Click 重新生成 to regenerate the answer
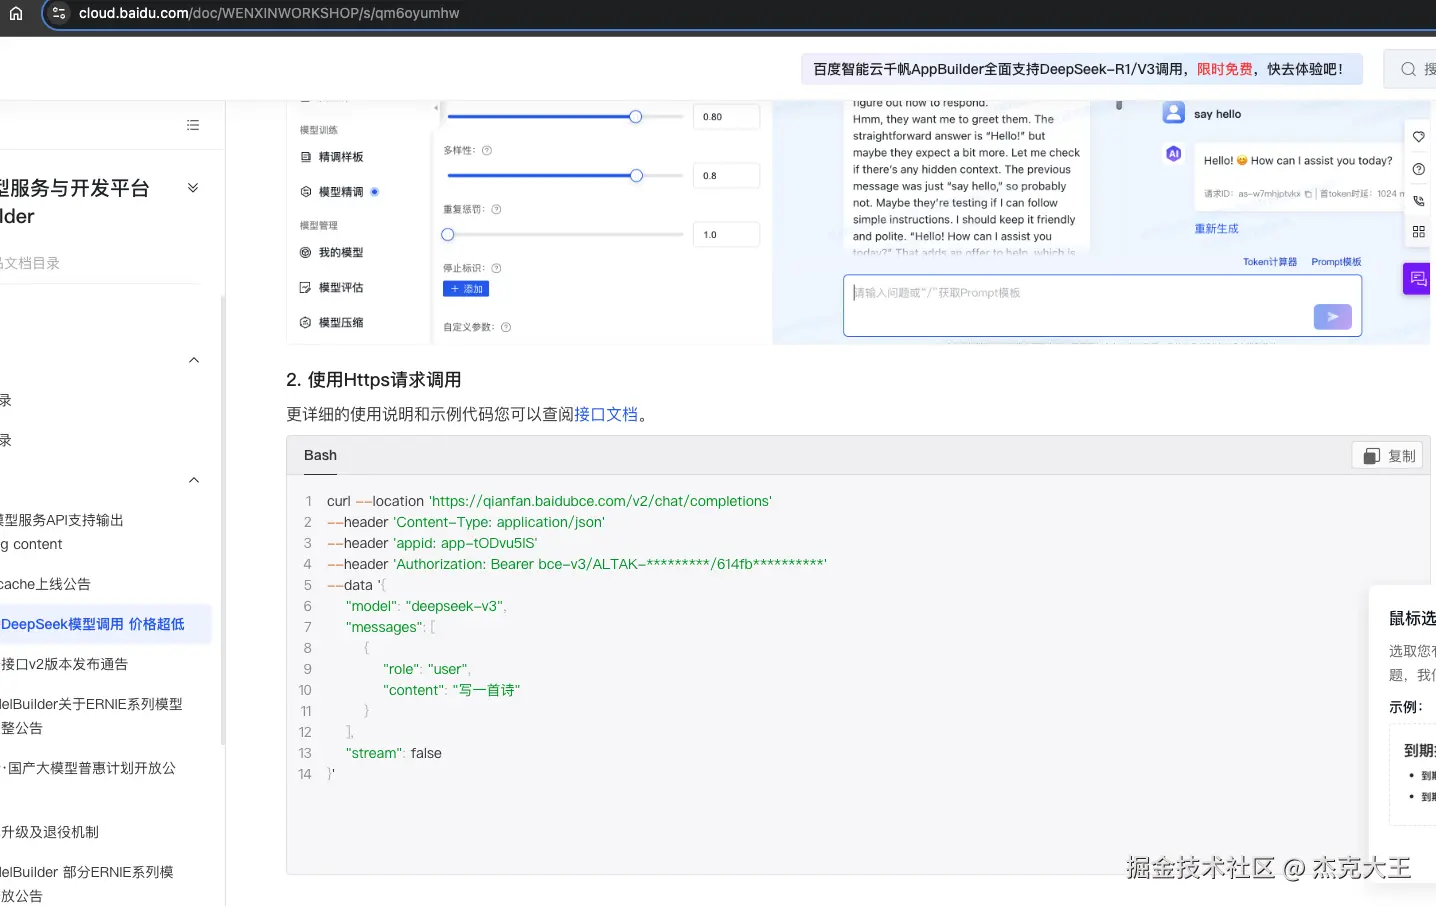Image resolution: width=1436 pixels, height=906 pixels. click(1216, 229)
